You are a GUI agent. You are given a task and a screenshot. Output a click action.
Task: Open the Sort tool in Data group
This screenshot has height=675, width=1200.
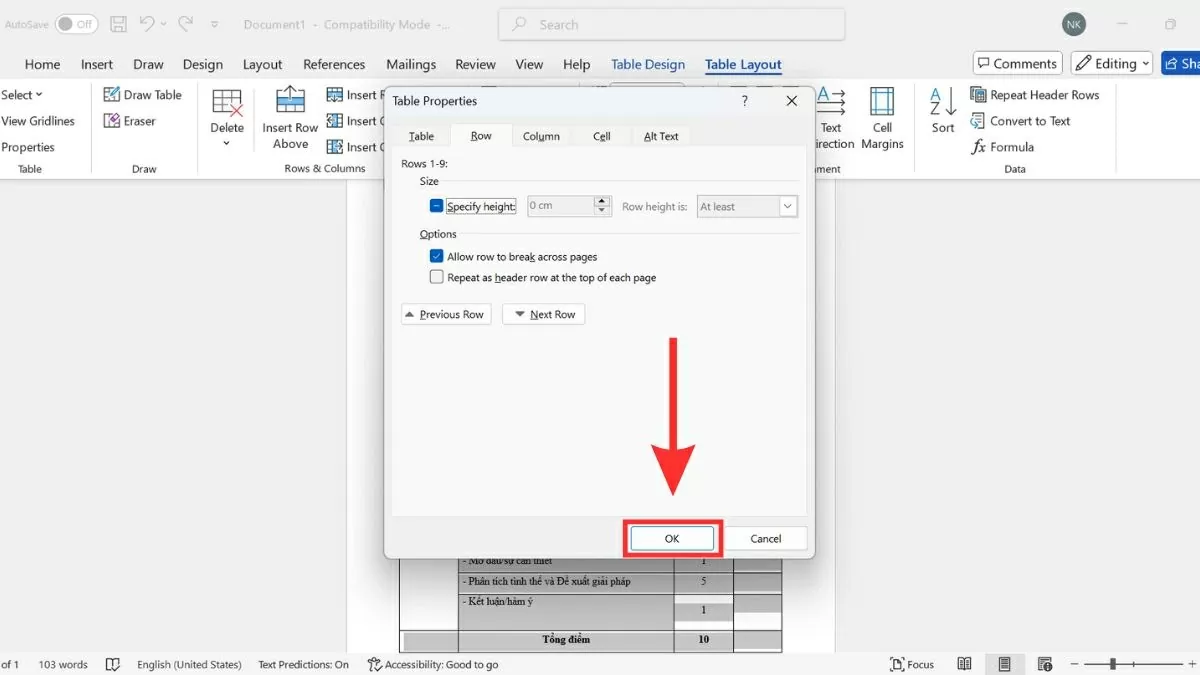[x=943, y=110]
